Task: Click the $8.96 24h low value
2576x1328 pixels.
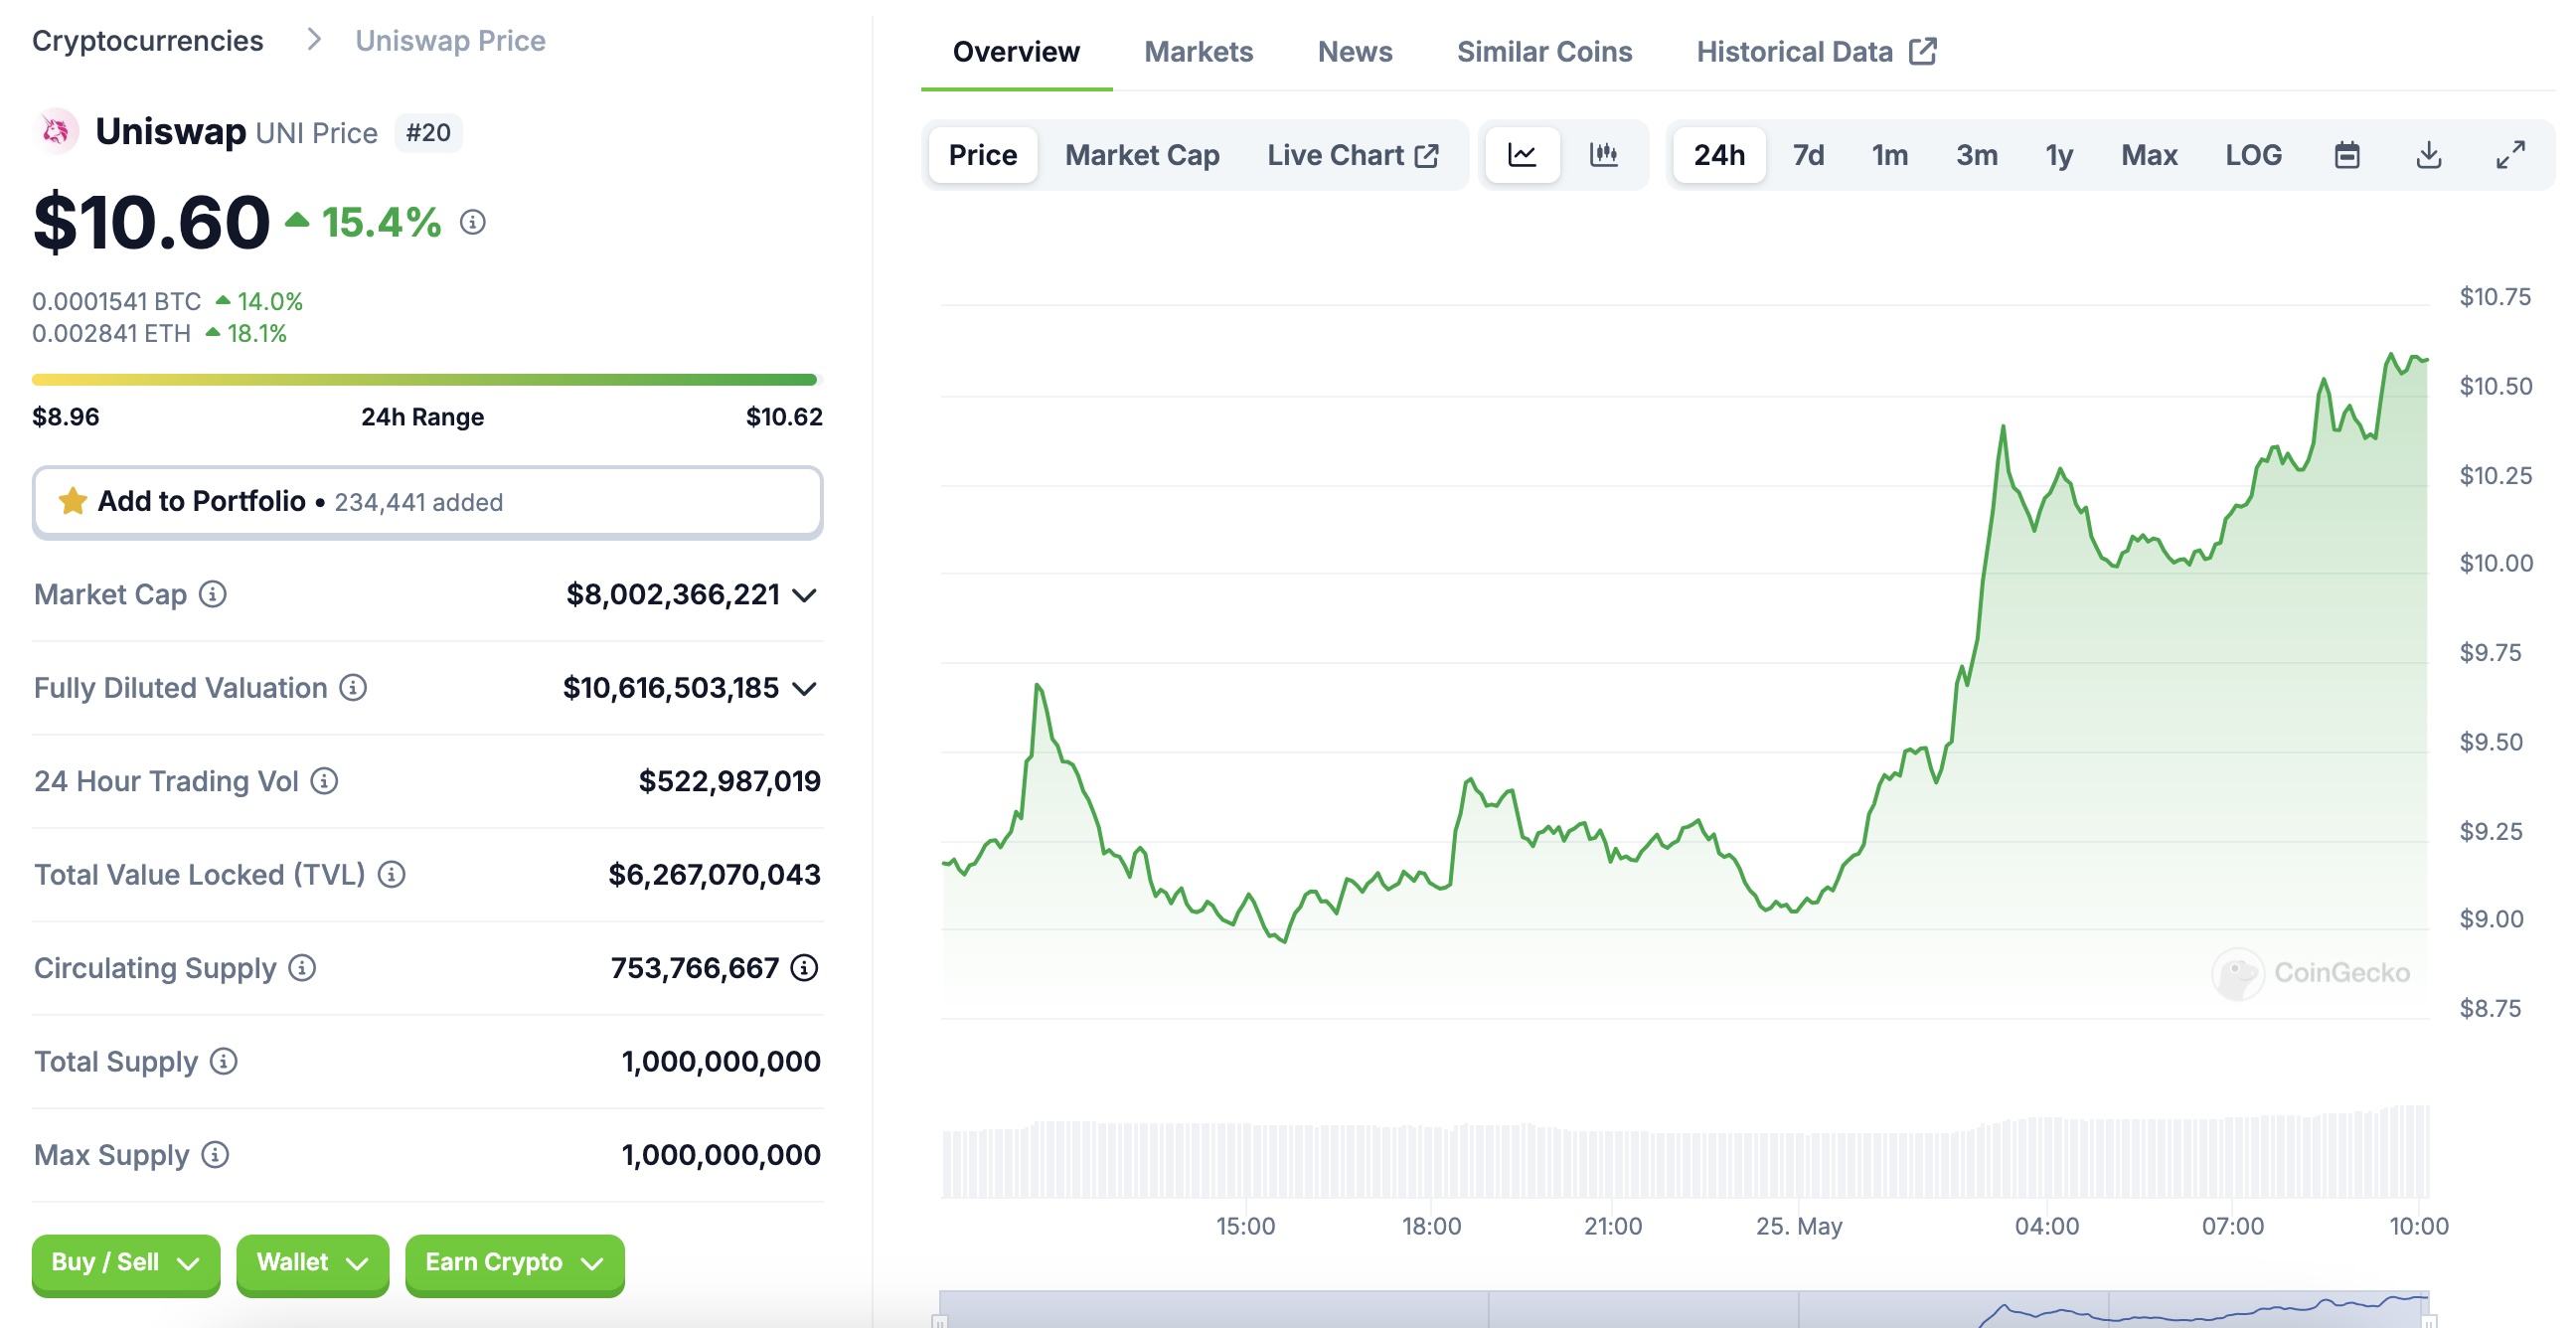Action: [66, 416]
